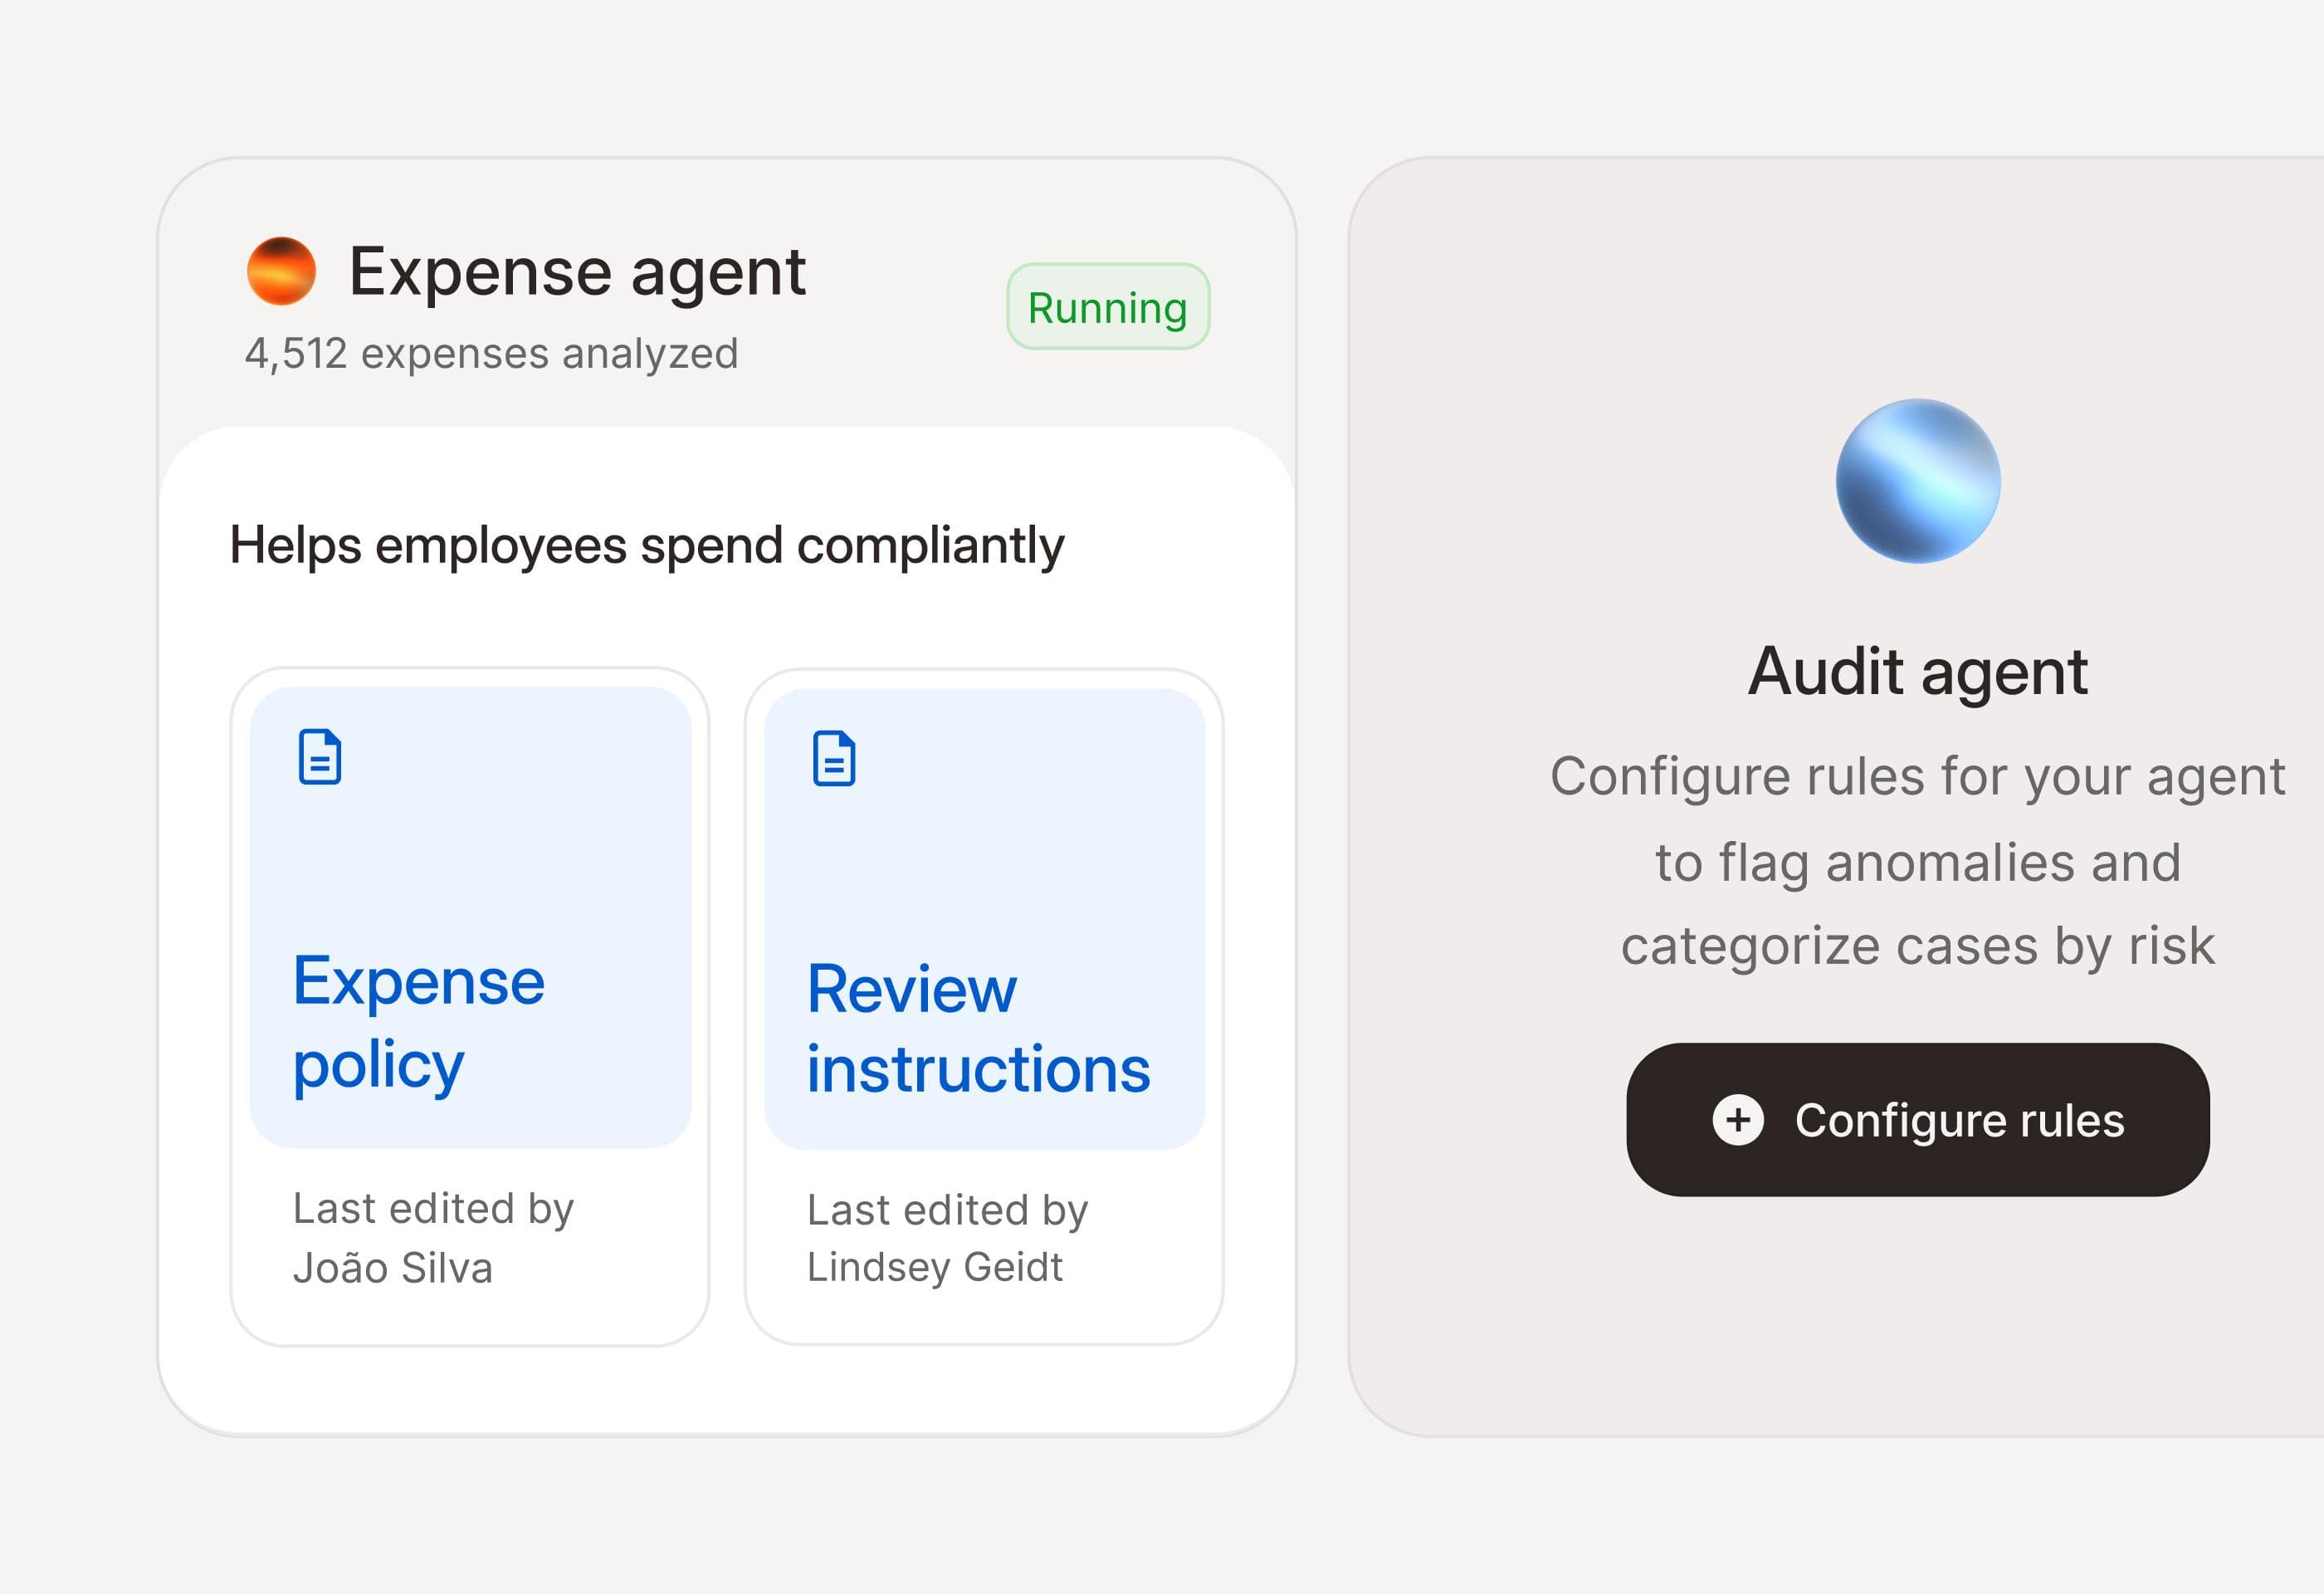Click Last edited by João Silva caption
Screen dimensions: 2324x1594
point(433,1238)
